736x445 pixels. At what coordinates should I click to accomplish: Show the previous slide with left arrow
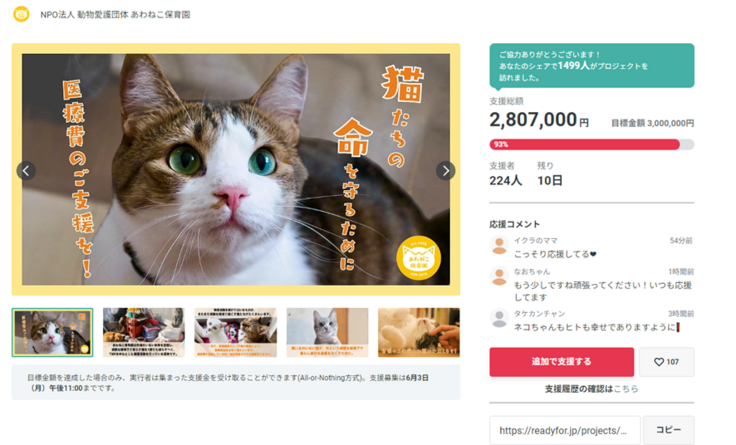pyautogui.click(x=26, y=171)
